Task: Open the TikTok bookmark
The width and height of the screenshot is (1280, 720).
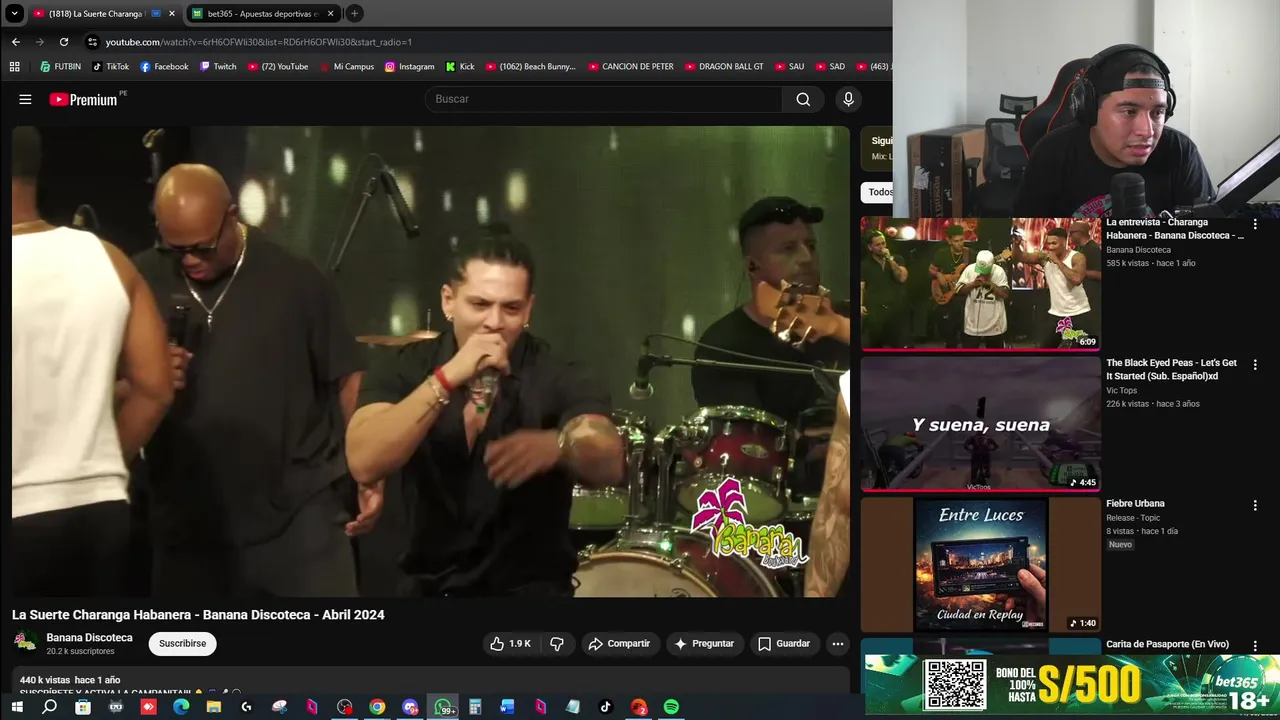Action: click(x=110, y=67)
